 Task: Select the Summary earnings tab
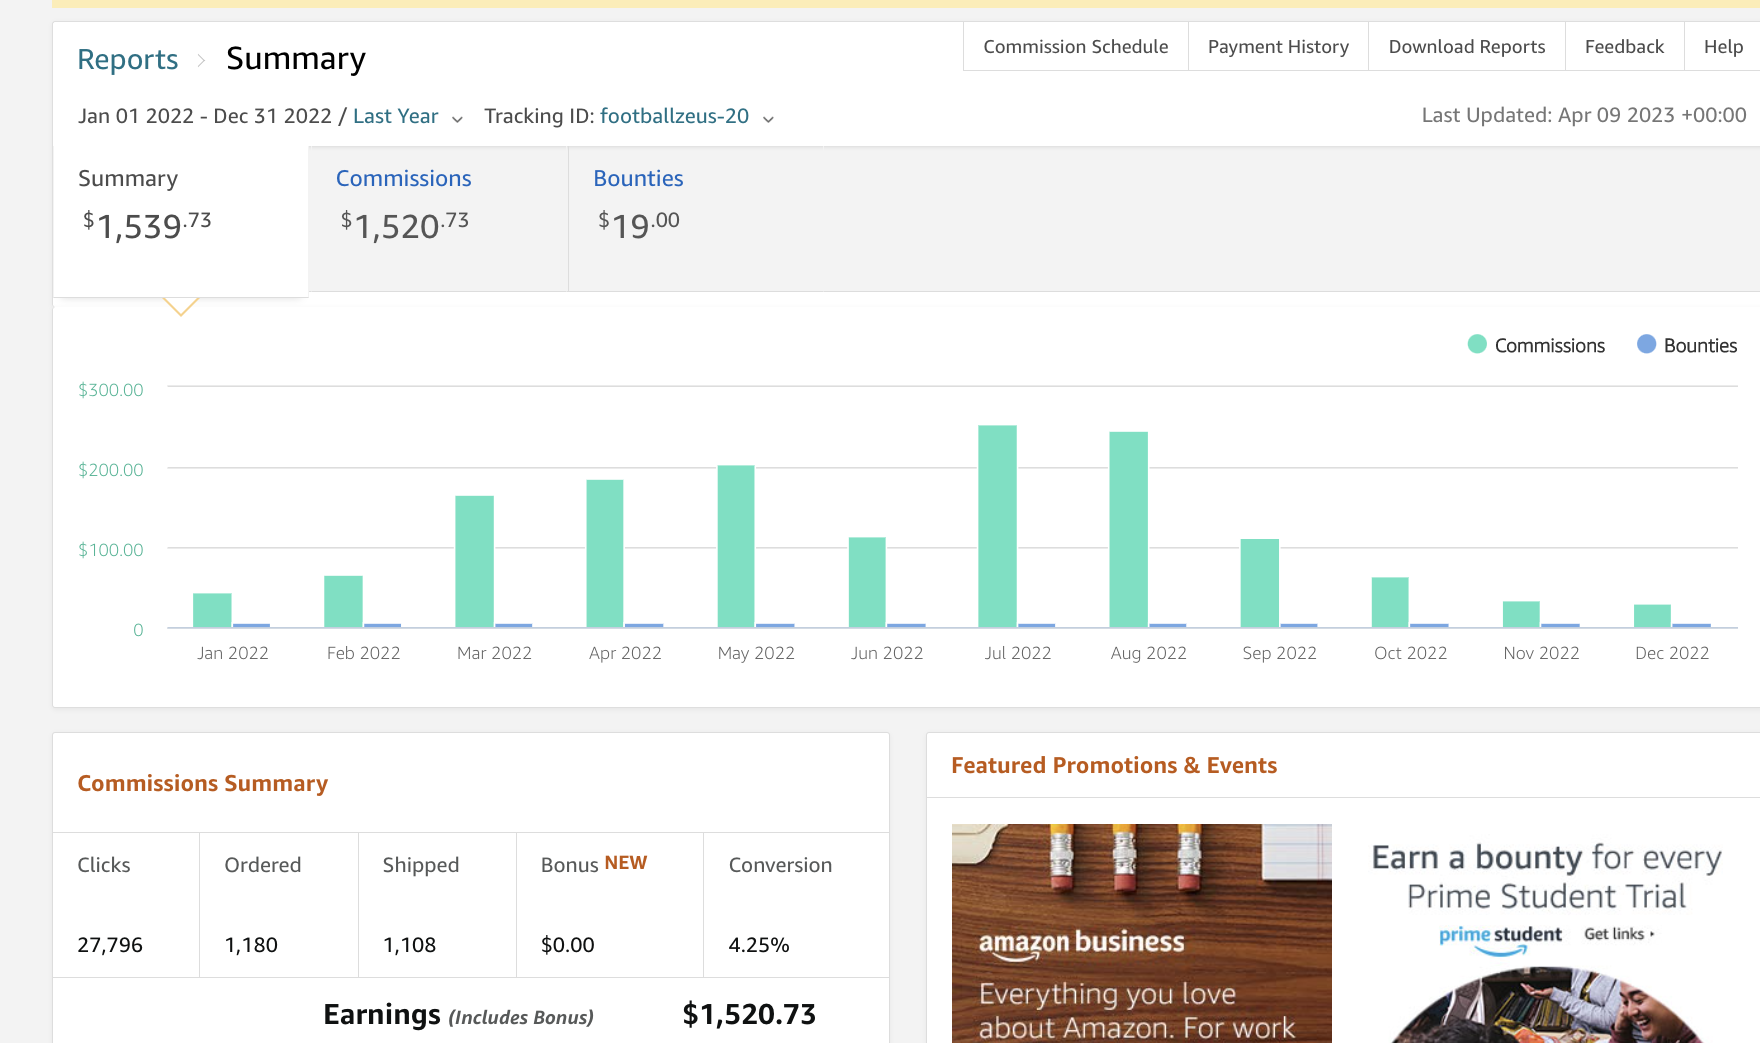(x=181, y=221)
